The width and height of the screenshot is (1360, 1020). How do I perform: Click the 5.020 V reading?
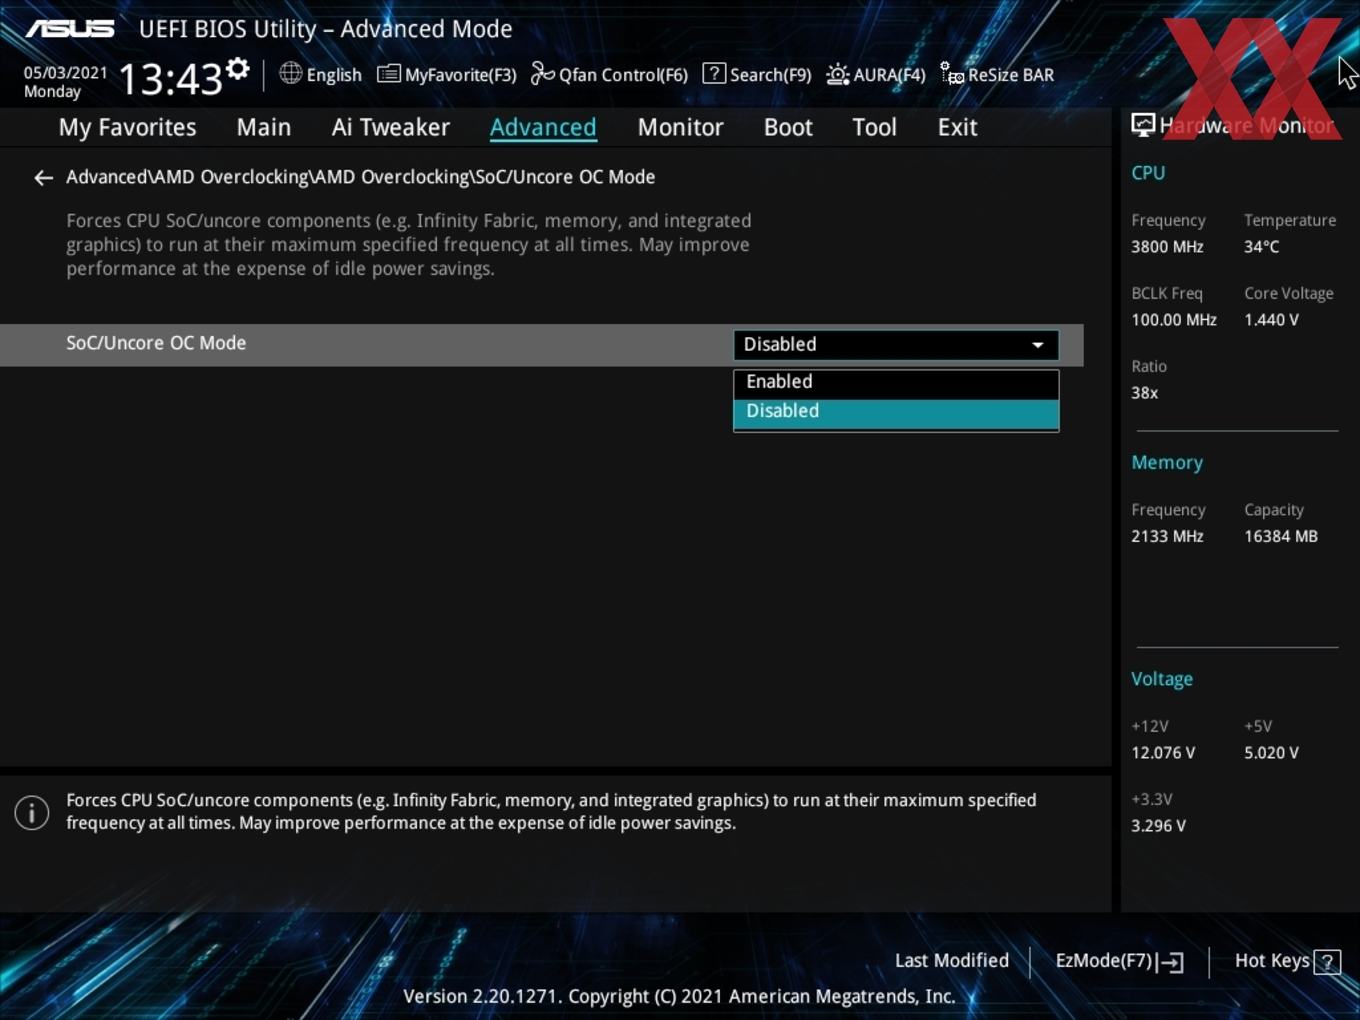1271,753
